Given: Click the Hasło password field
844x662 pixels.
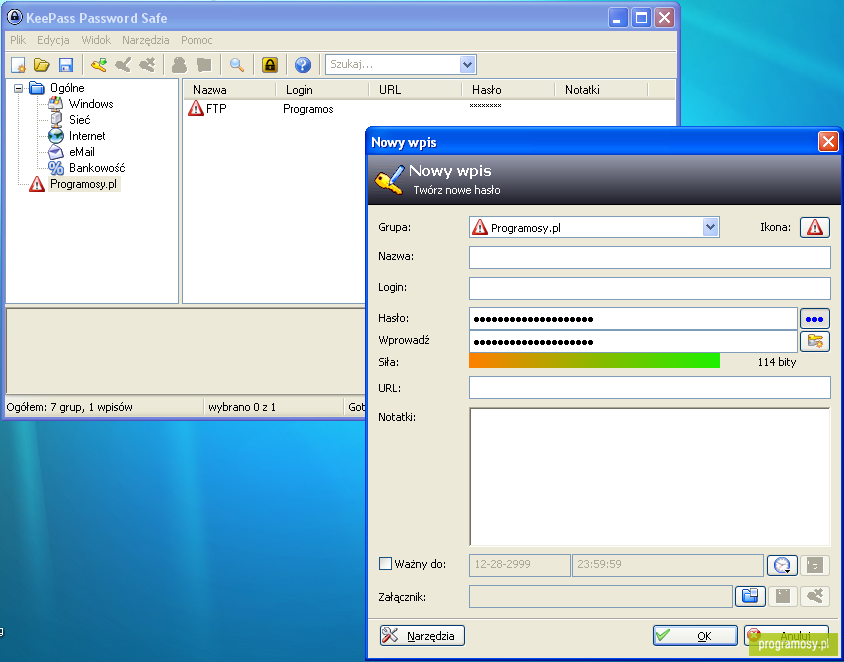Looking at the screenshot, I should point(633,319).
